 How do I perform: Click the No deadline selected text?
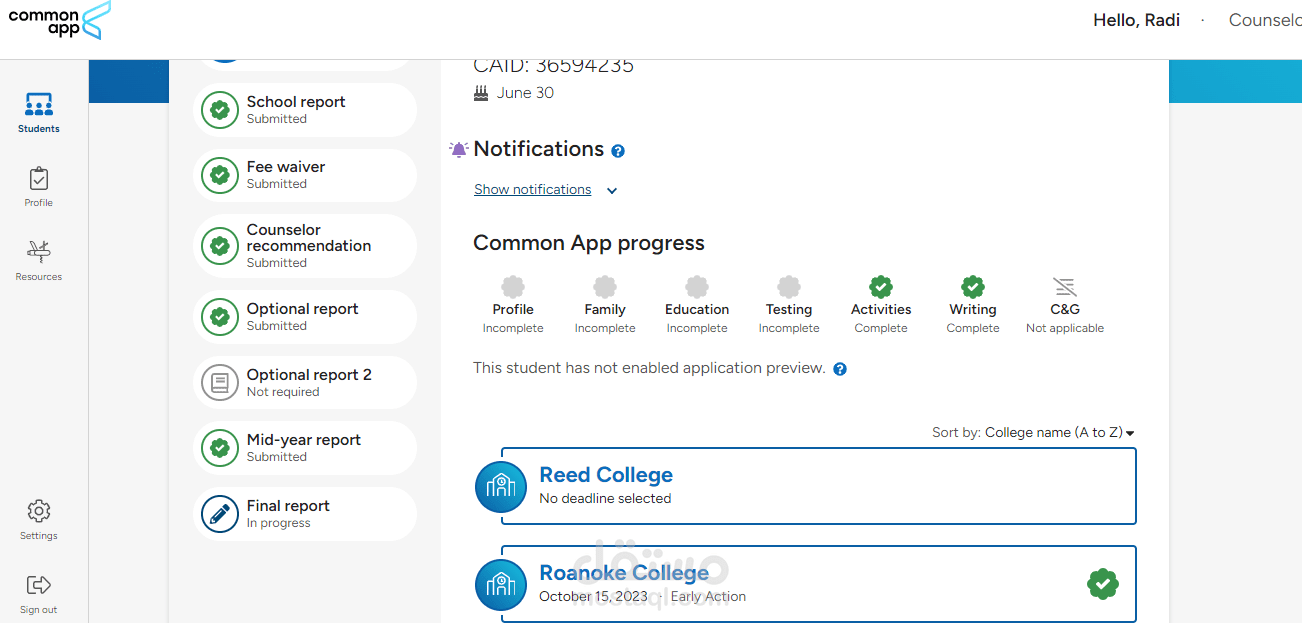click(605, 499)
